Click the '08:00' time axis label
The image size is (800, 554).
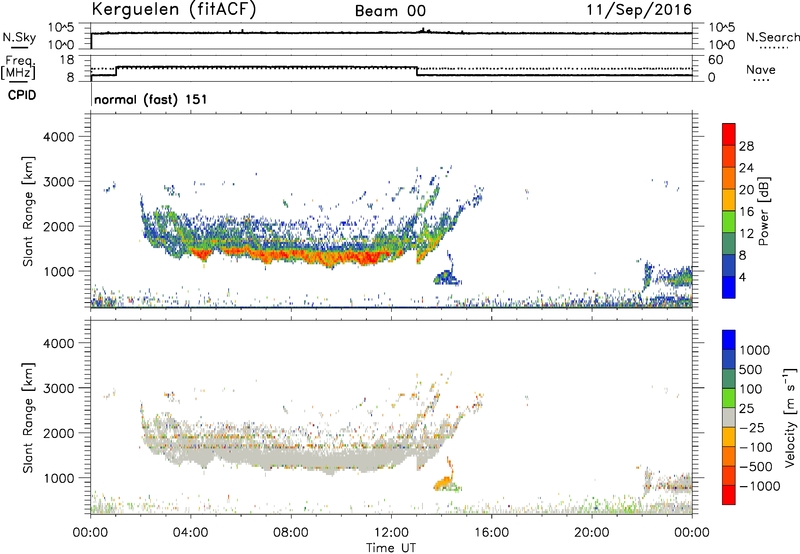point(291,533)
